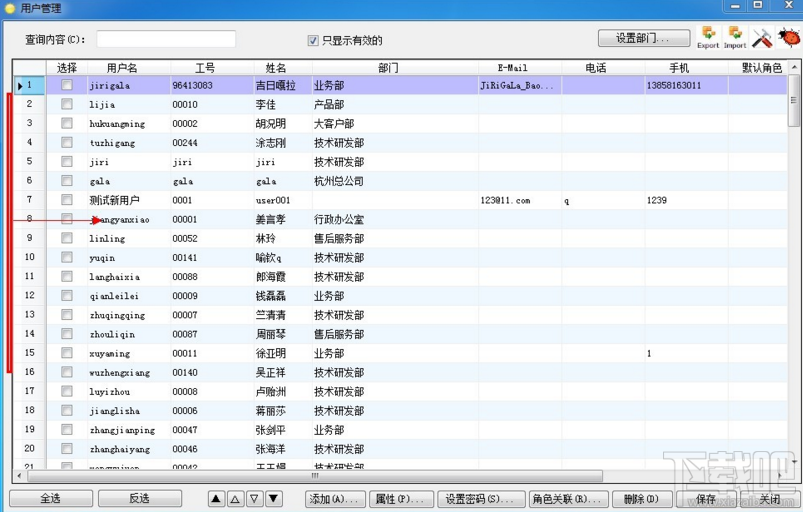Select the row header numbered 1
The width and height of the screenshot is (803, 512).
pos(29,85)
